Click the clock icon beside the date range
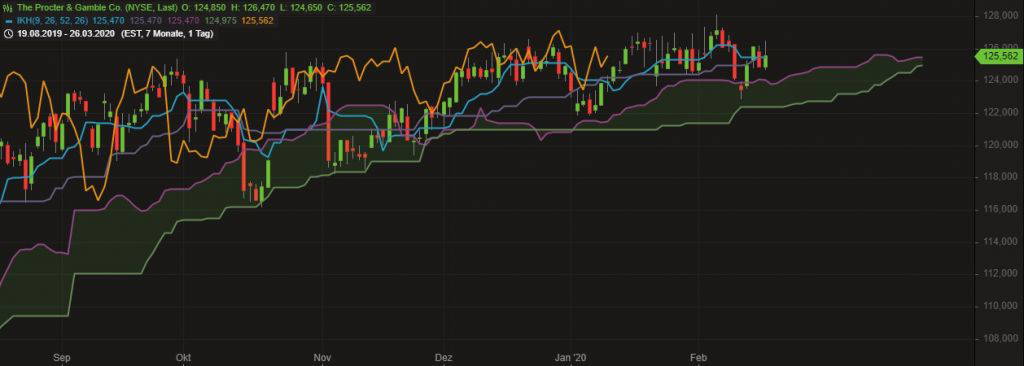Viewport: 1024px width, 366px height. click(7, 33)
